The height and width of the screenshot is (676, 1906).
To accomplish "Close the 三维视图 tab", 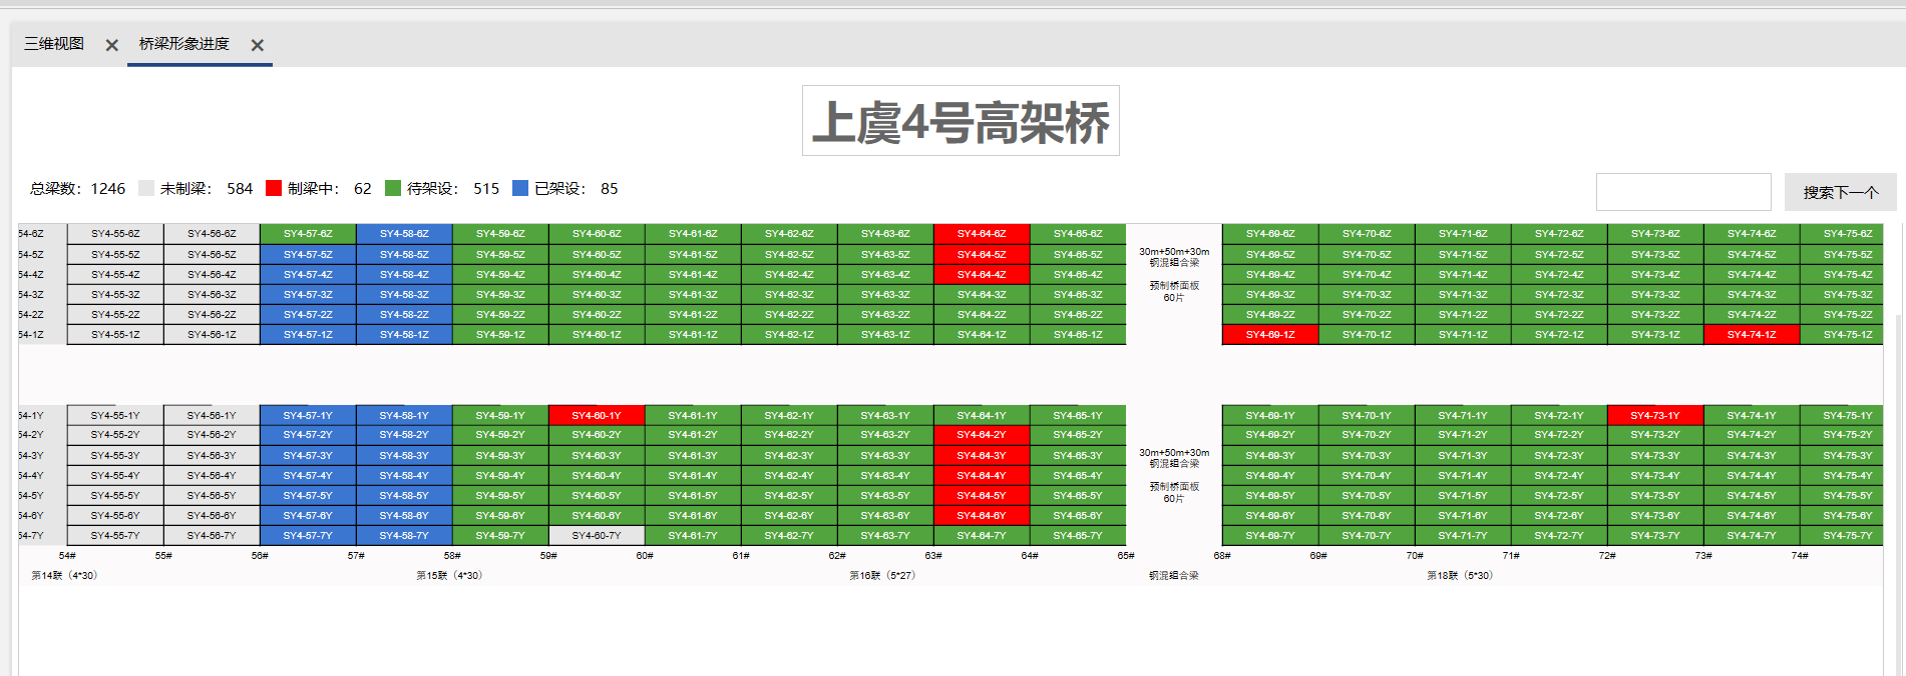I will (x=112, y=45).
